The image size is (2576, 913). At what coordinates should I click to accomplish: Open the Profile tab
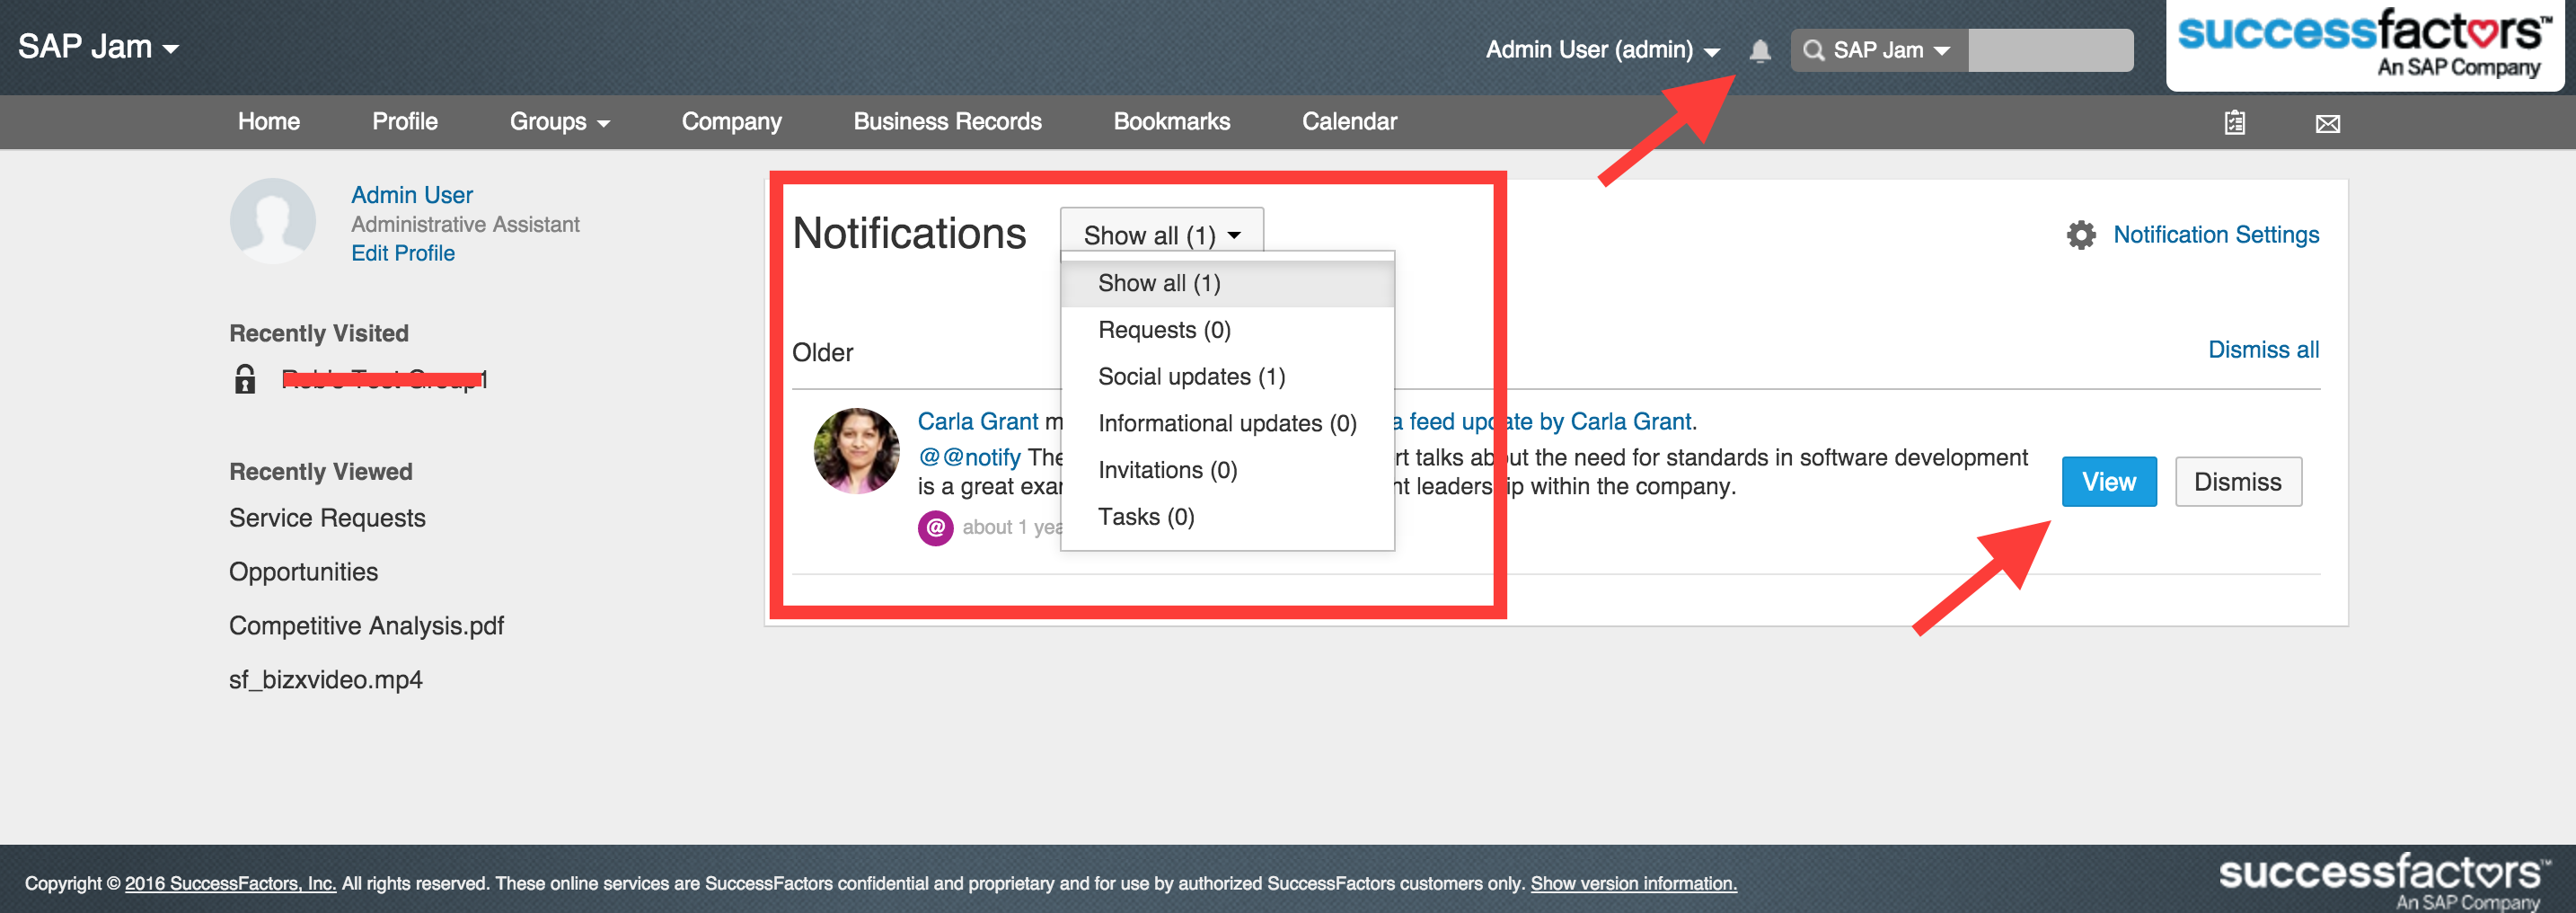405,122
